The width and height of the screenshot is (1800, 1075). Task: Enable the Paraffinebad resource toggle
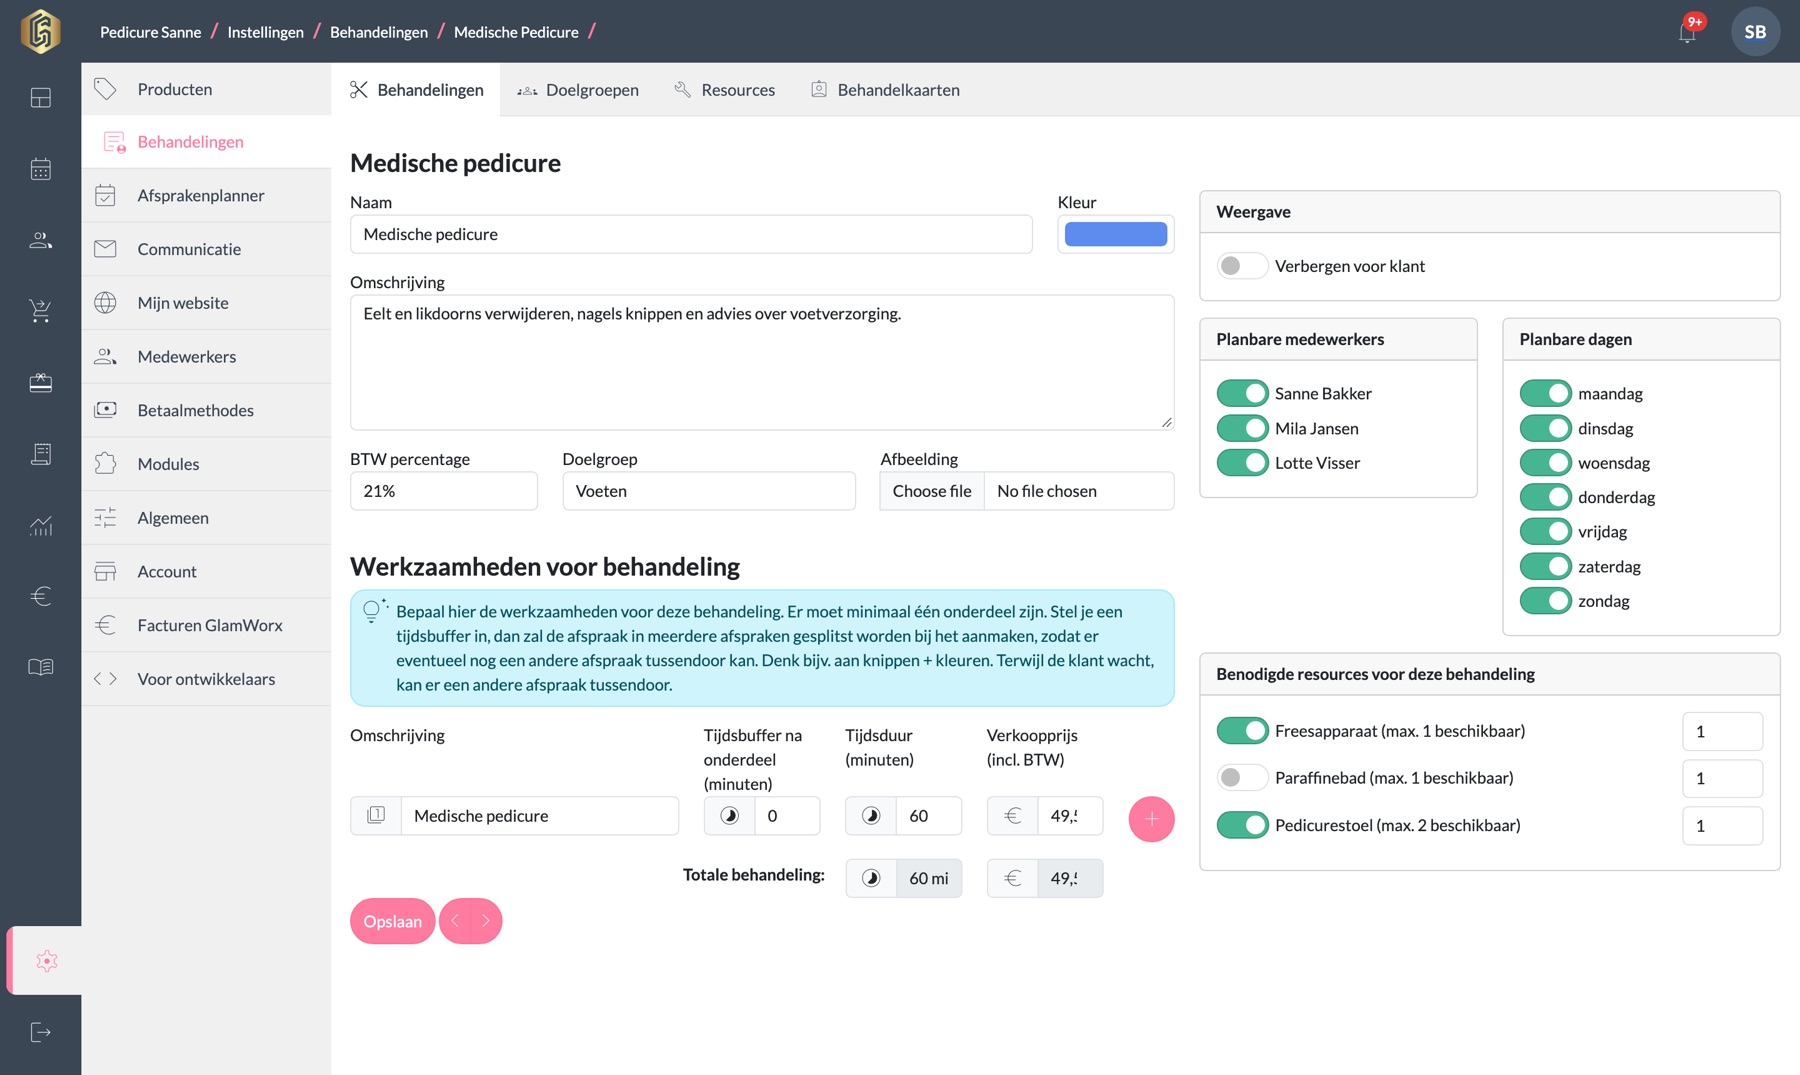[1241, 777]
